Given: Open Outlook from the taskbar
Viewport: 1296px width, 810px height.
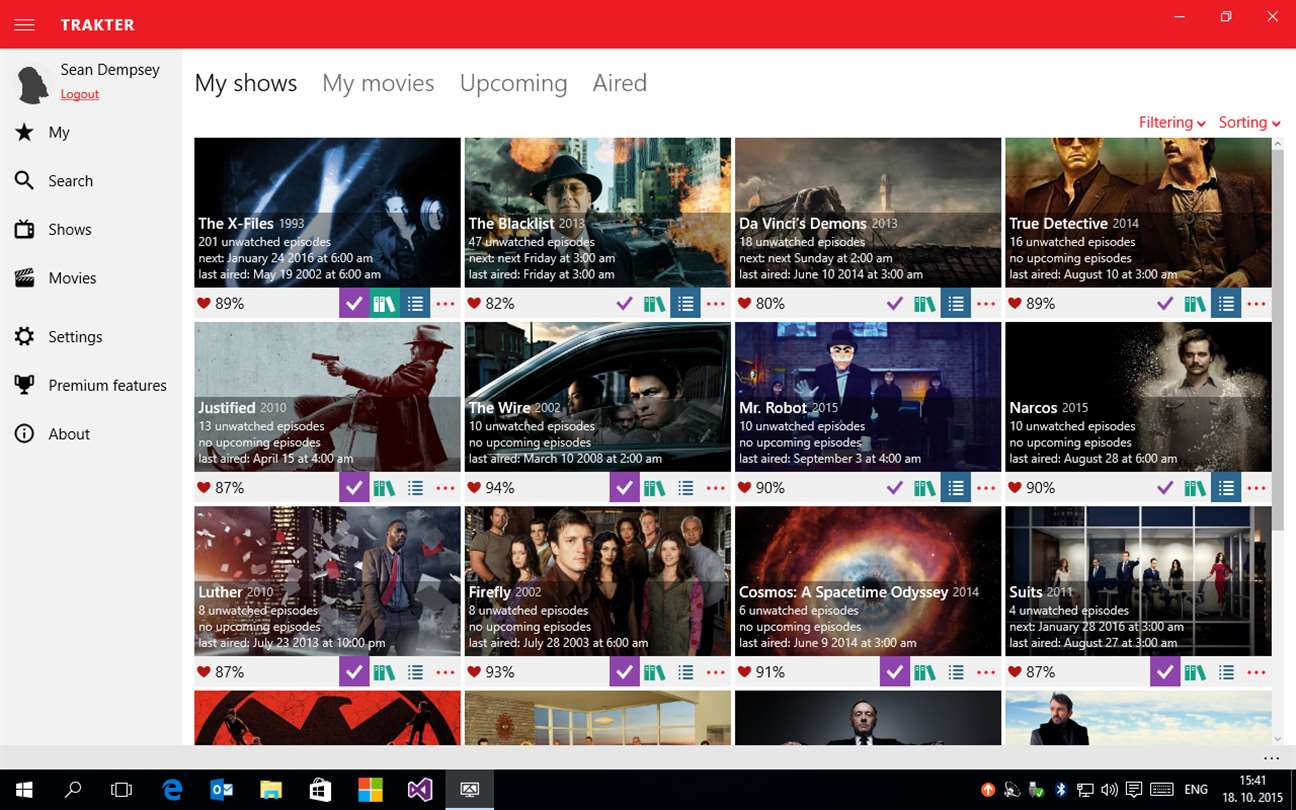Looking at the screenshot, I should point(221,790).
